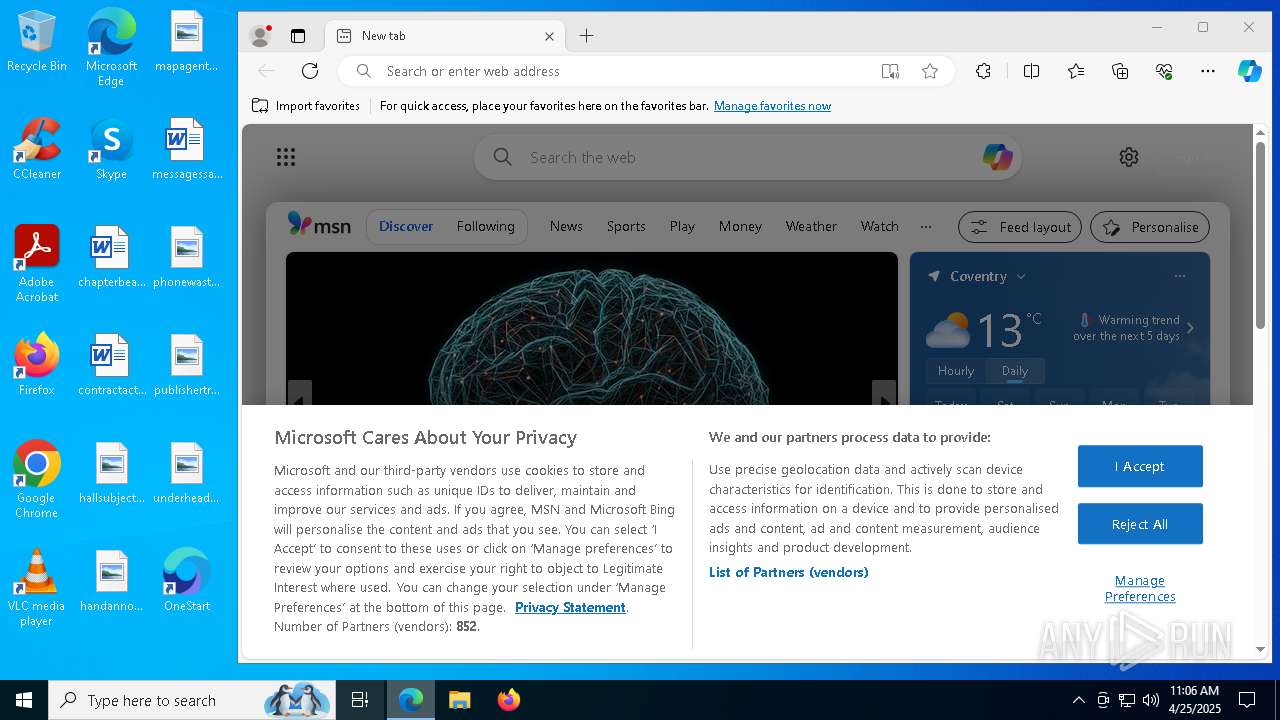Image resolution: width=1280 pixels, height=720 pixels.
Task: Click the taskbar search box
Action: tap(192, 700)
